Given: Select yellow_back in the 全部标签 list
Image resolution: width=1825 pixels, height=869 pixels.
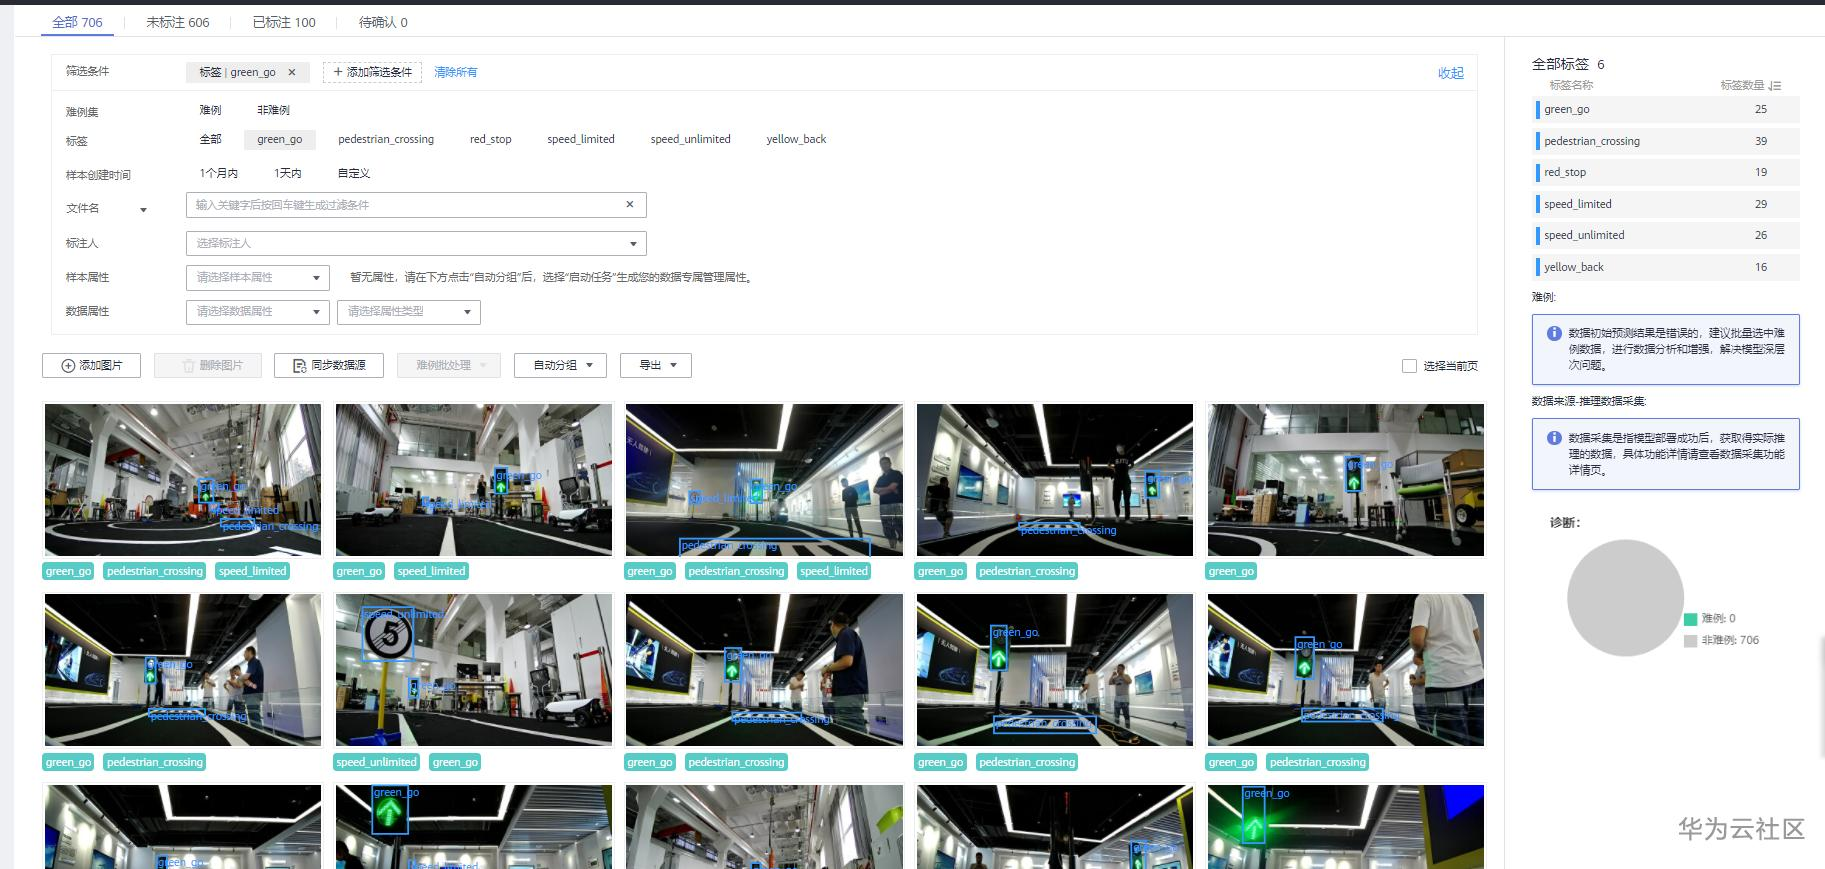Looking at the screenshot, I should pos(1667,267).
